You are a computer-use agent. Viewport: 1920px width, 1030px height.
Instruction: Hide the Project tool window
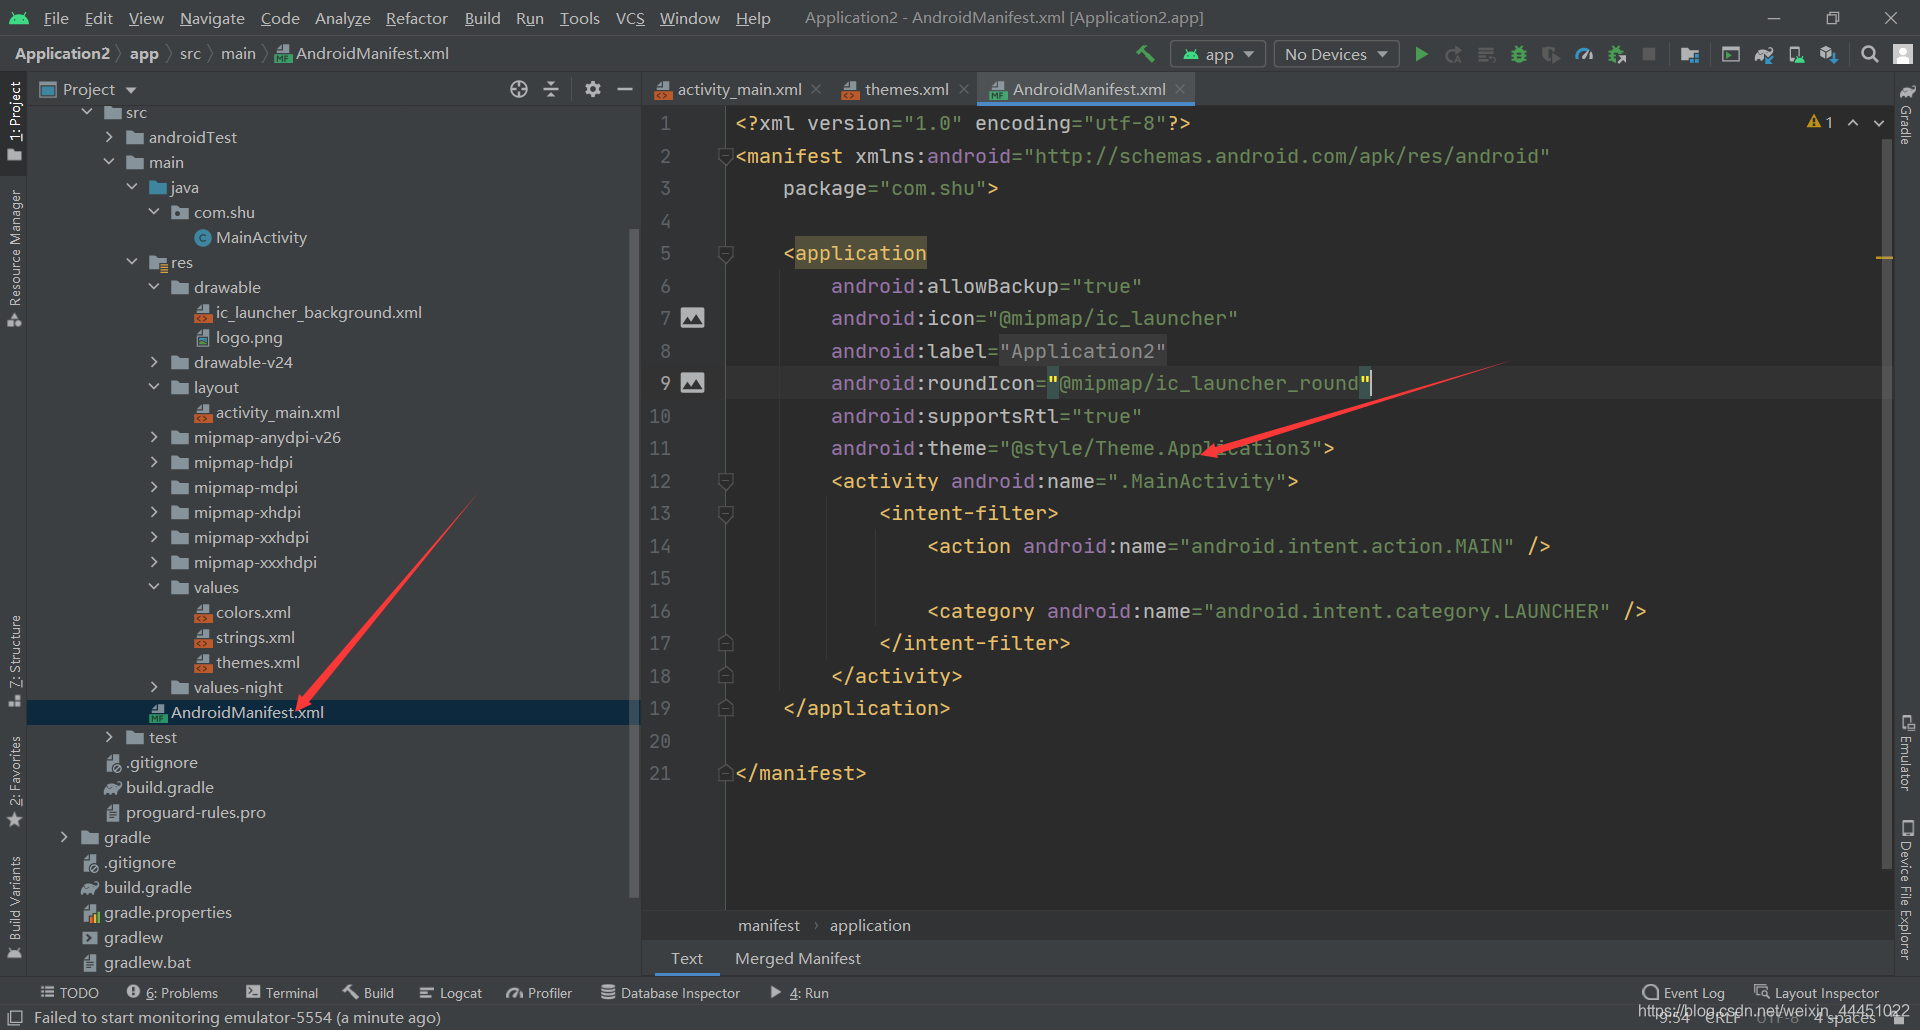(x=625, y=89)
